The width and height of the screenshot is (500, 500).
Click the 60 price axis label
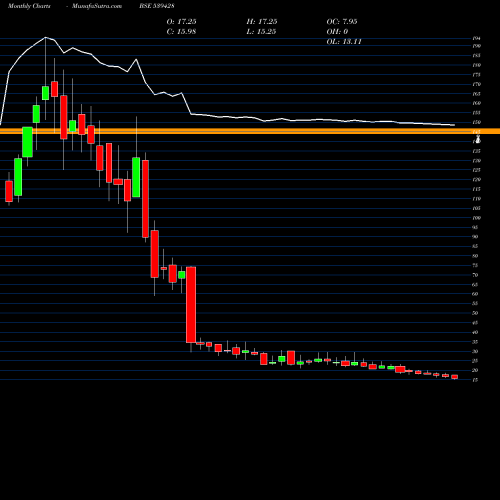475,294
